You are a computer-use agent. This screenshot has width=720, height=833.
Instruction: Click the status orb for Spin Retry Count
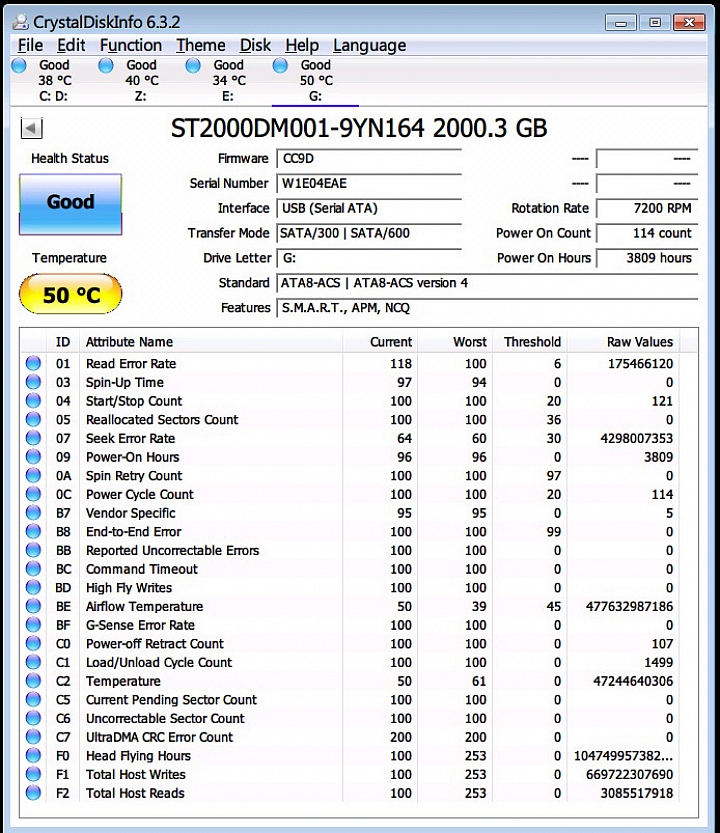[x=33, y=475]
